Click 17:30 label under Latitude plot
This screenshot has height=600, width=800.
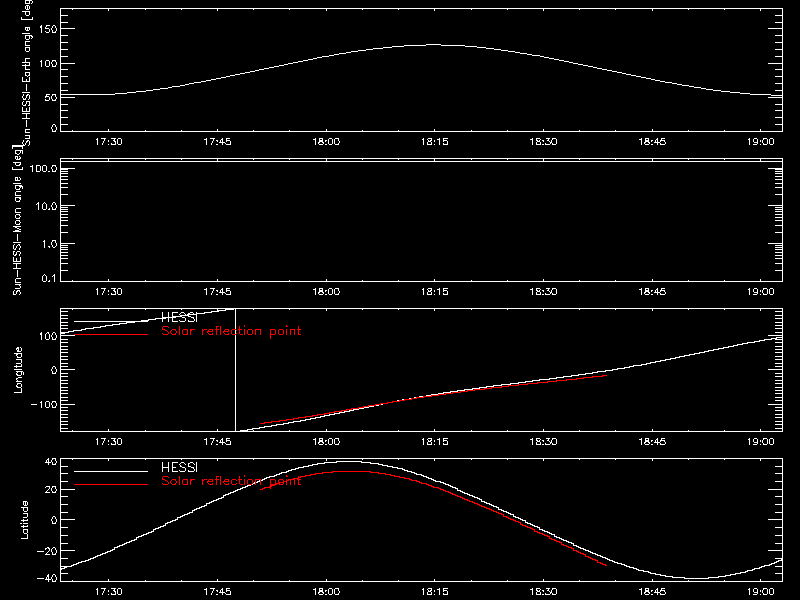[x=109, y=591]
